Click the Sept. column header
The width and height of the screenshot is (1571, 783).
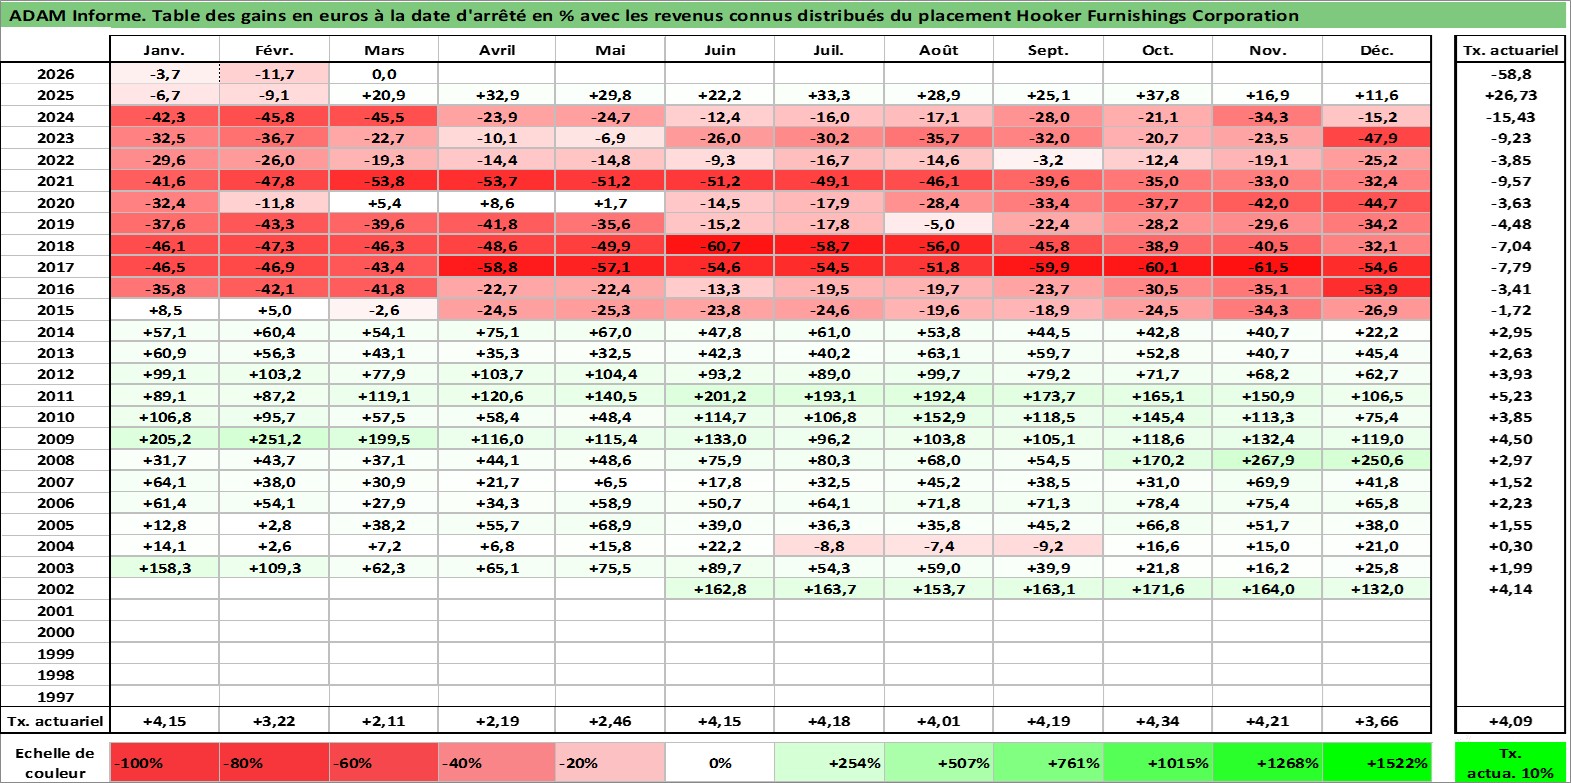click(x=1048, y=50)
